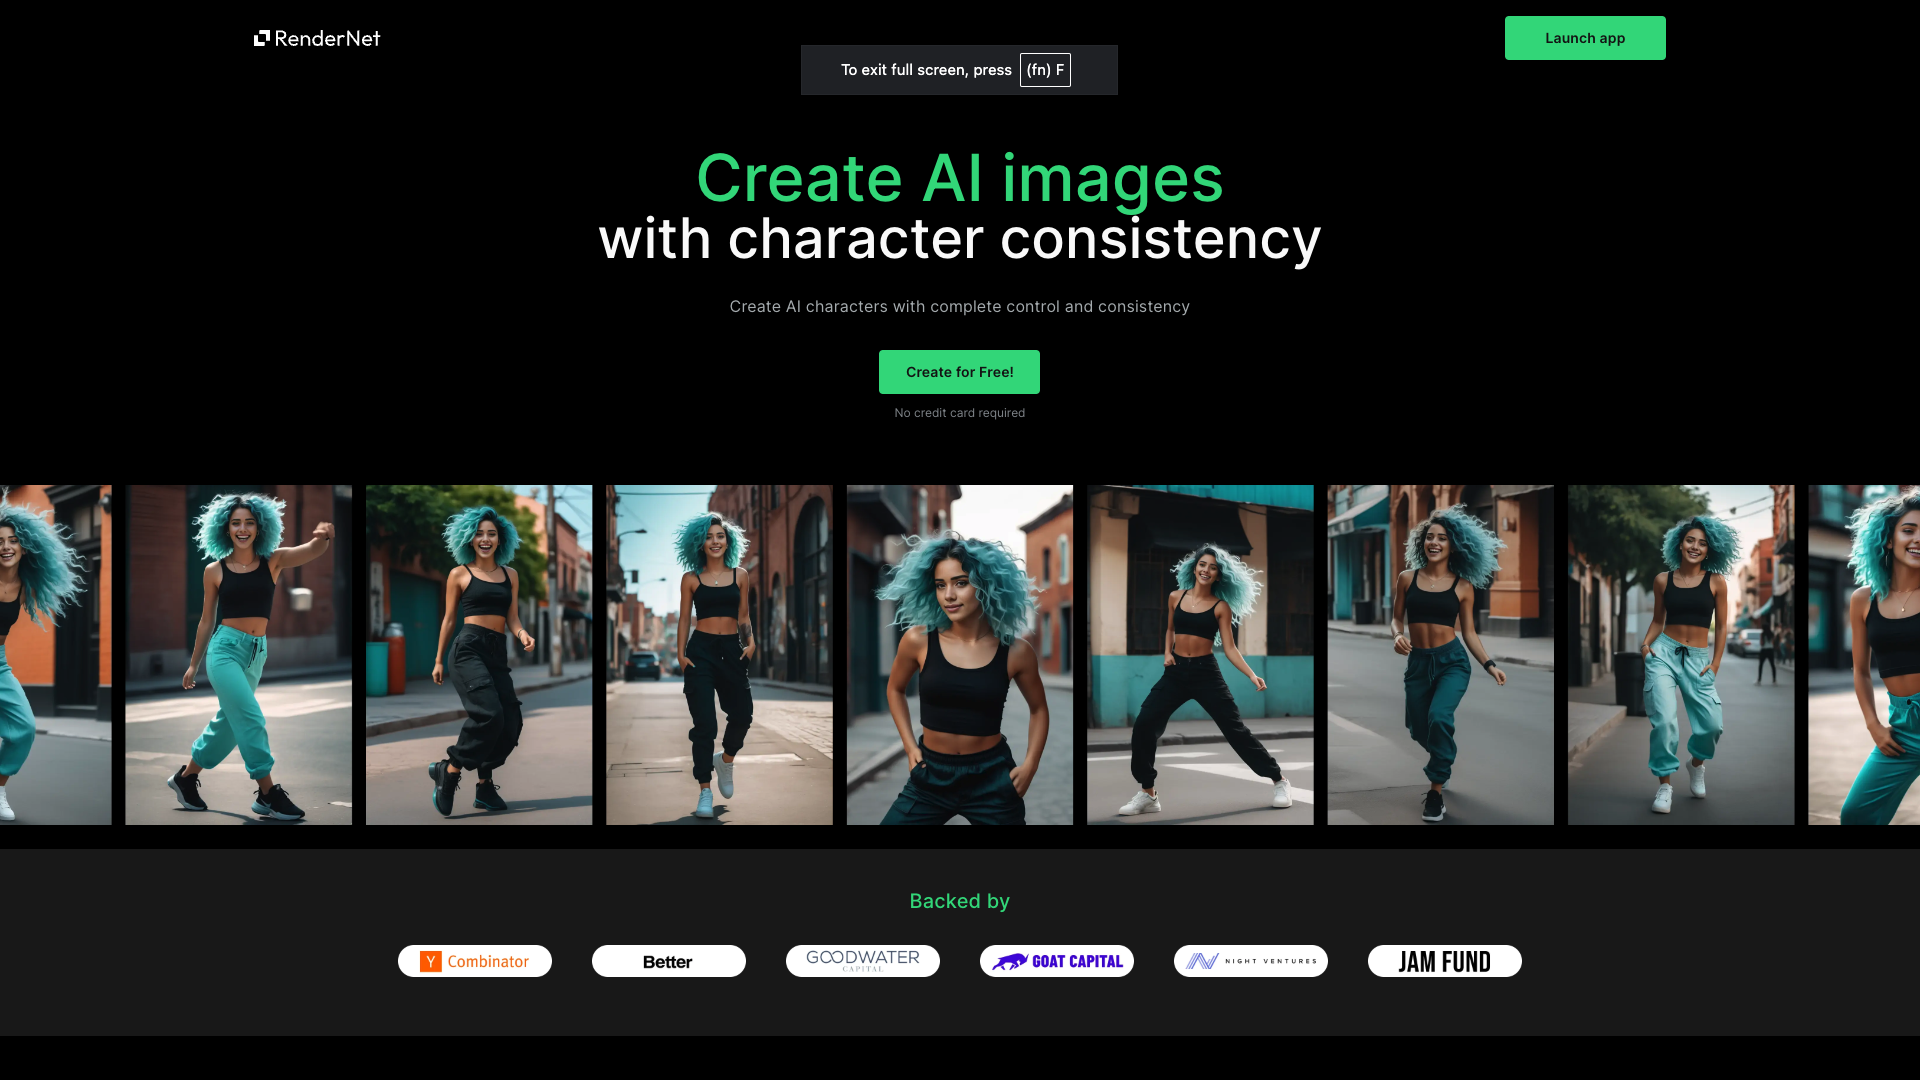Click the Goodwater Capital logo icon
This screenshot has width=1920, height=1080.
coord(862,961)
